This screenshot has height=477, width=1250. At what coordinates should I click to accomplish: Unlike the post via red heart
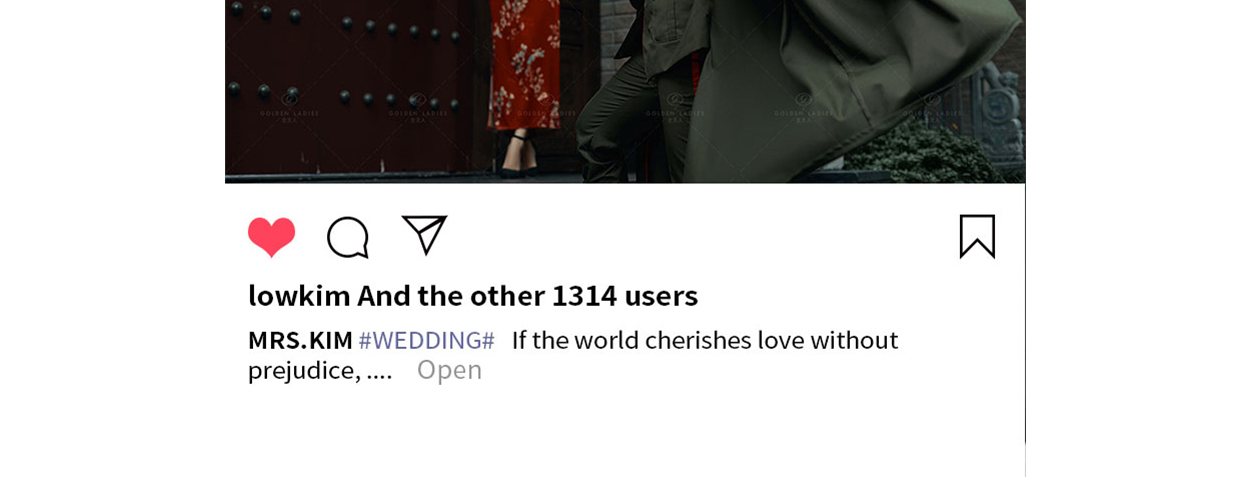pos(272,237)
